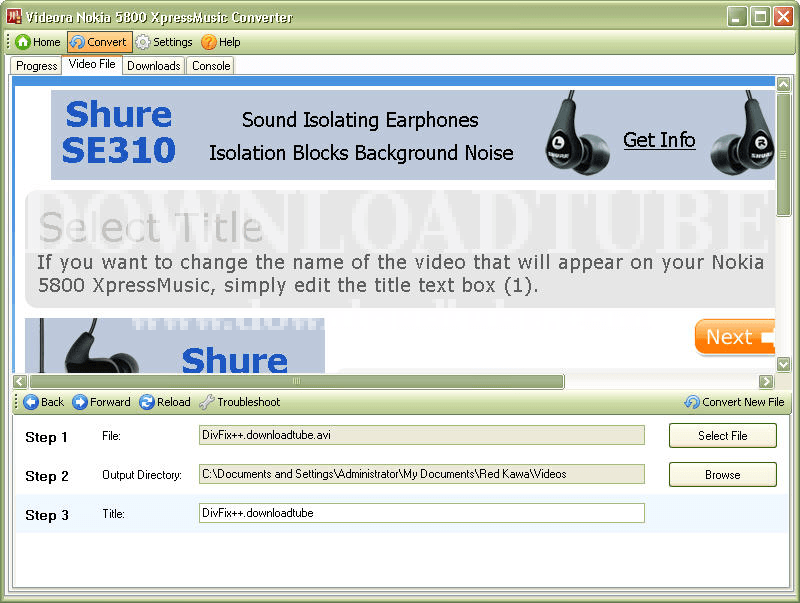Click the Select File button
800x603 pixels.
click(722, 436)
